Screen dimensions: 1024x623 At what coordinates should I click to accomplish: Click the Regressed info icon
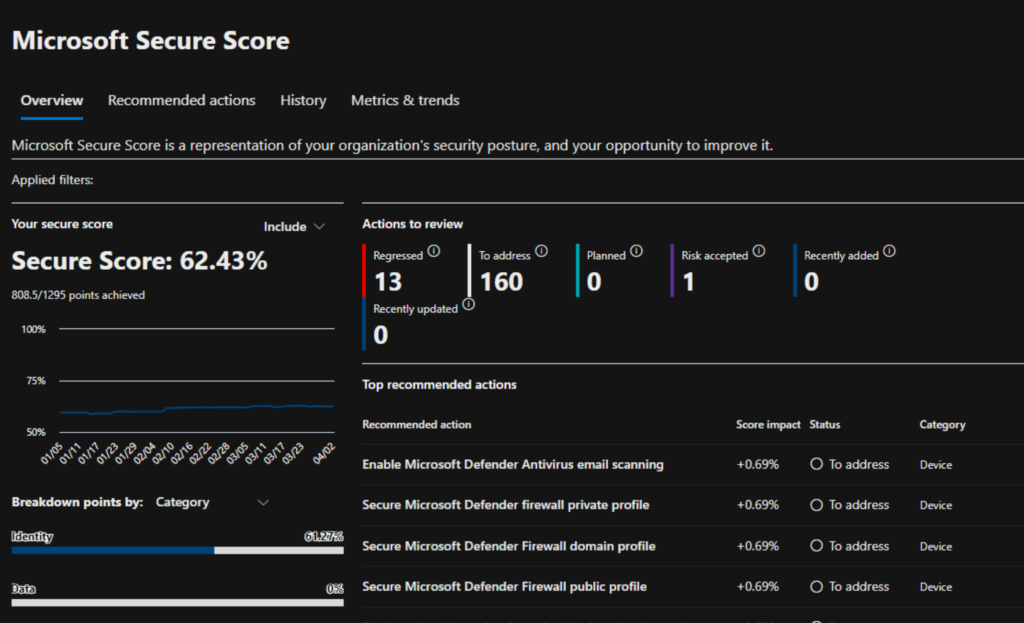click(434, 251)
